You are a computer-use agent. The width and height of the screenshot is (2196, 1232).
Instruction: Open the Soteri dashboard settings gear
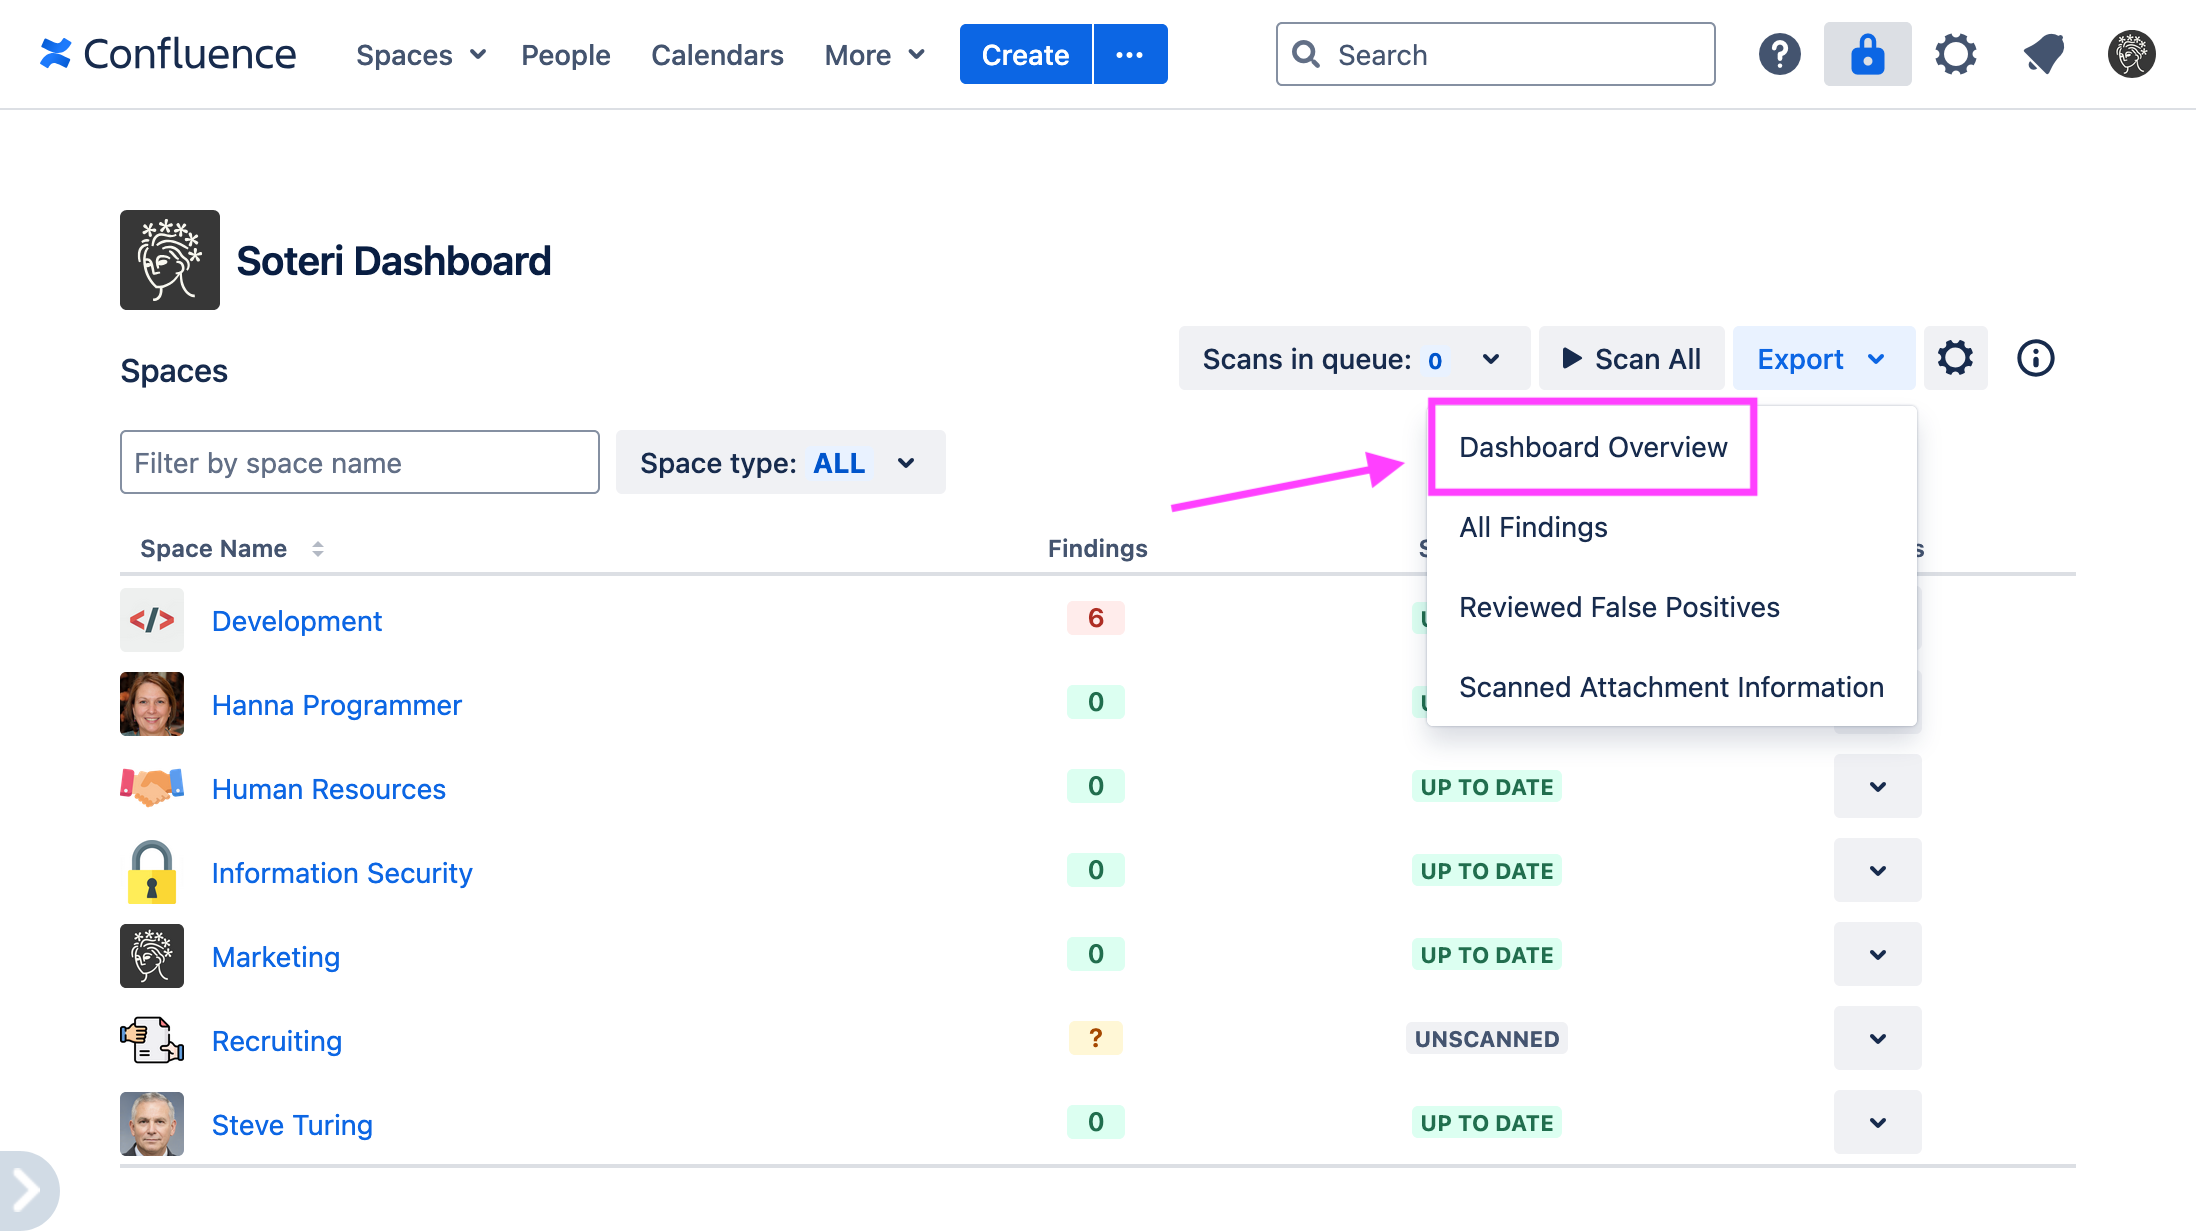(x=1955, y=358)
